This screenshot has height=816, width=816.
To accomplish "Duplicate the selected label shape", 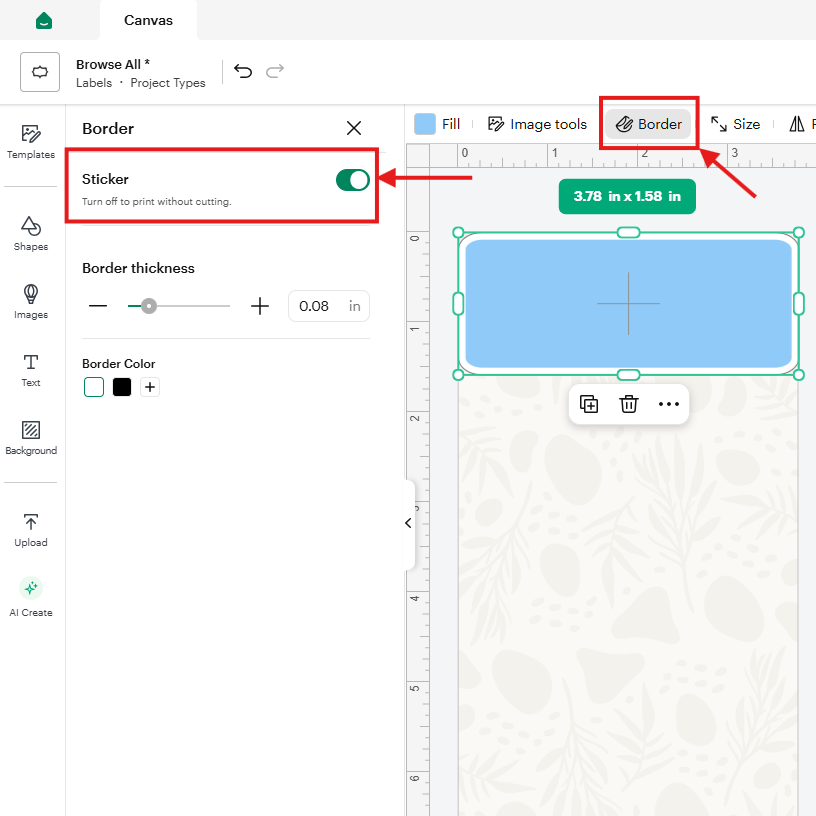I will click(x=589, y=404).
